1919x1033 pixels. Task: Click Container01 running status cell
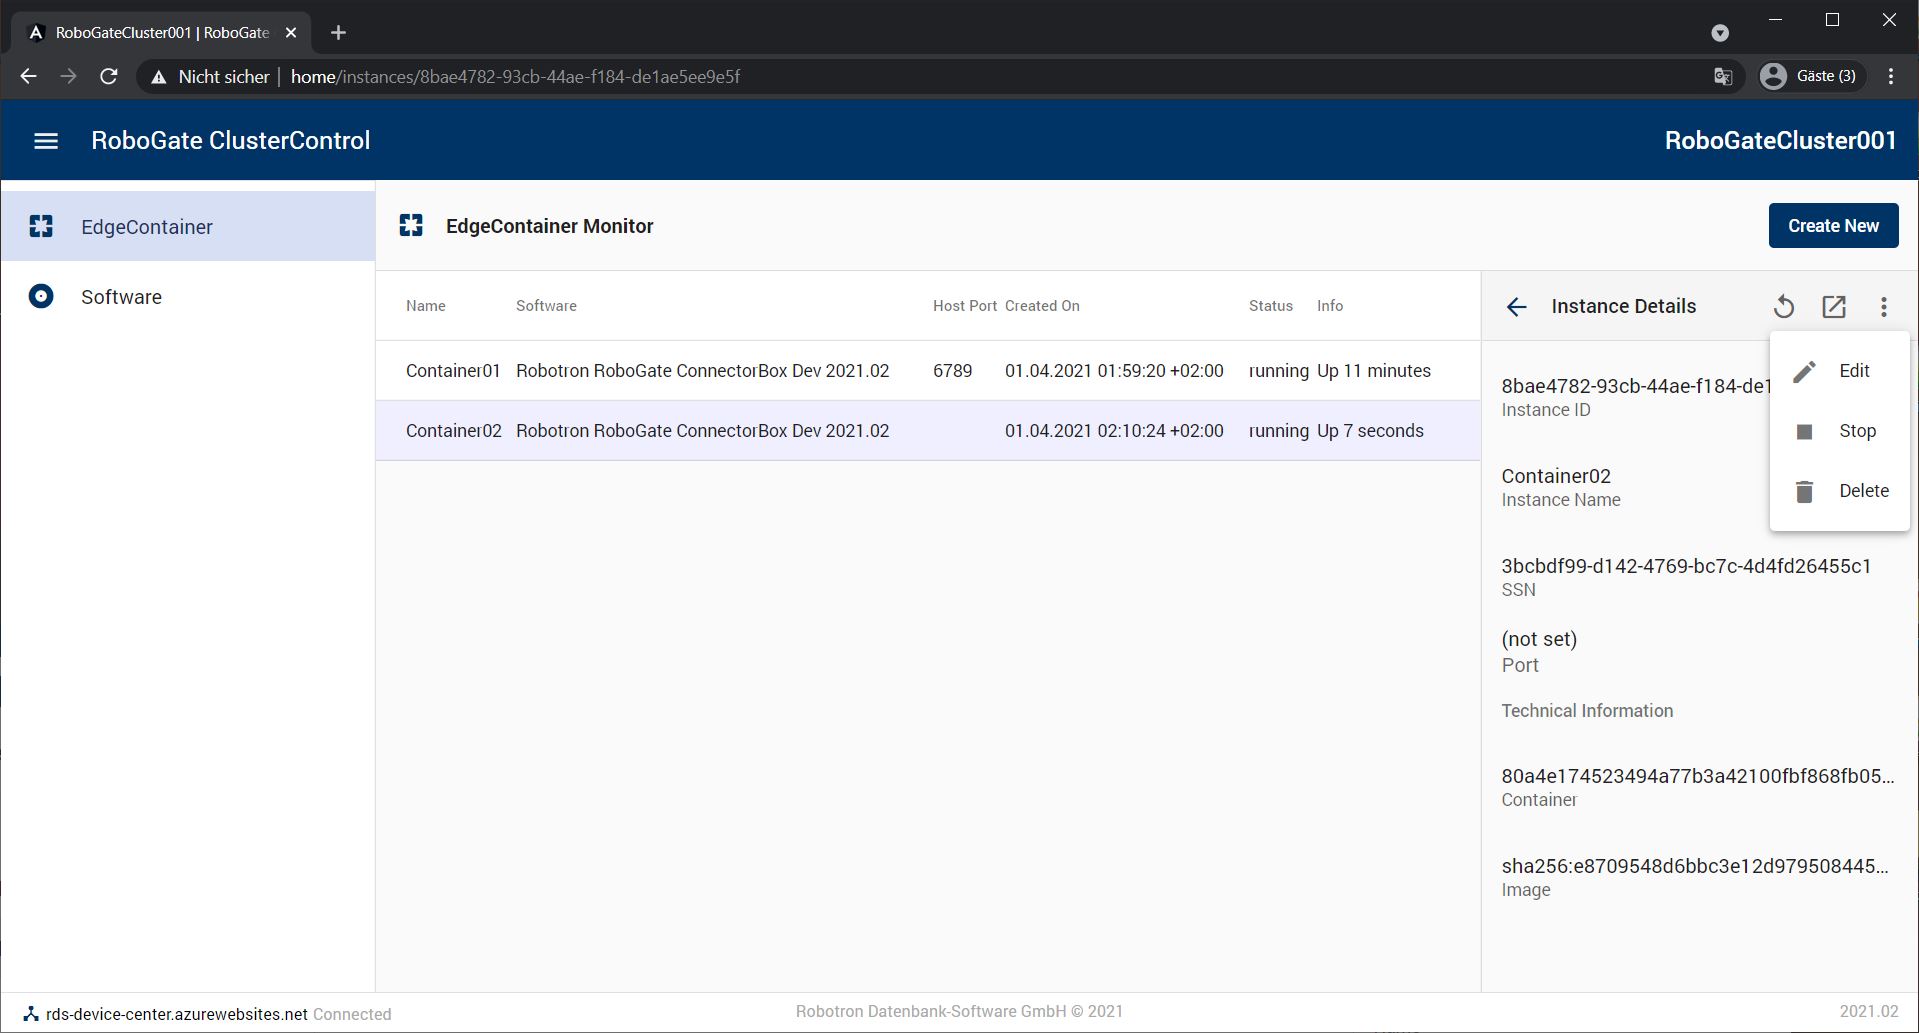click(1279, 371)
